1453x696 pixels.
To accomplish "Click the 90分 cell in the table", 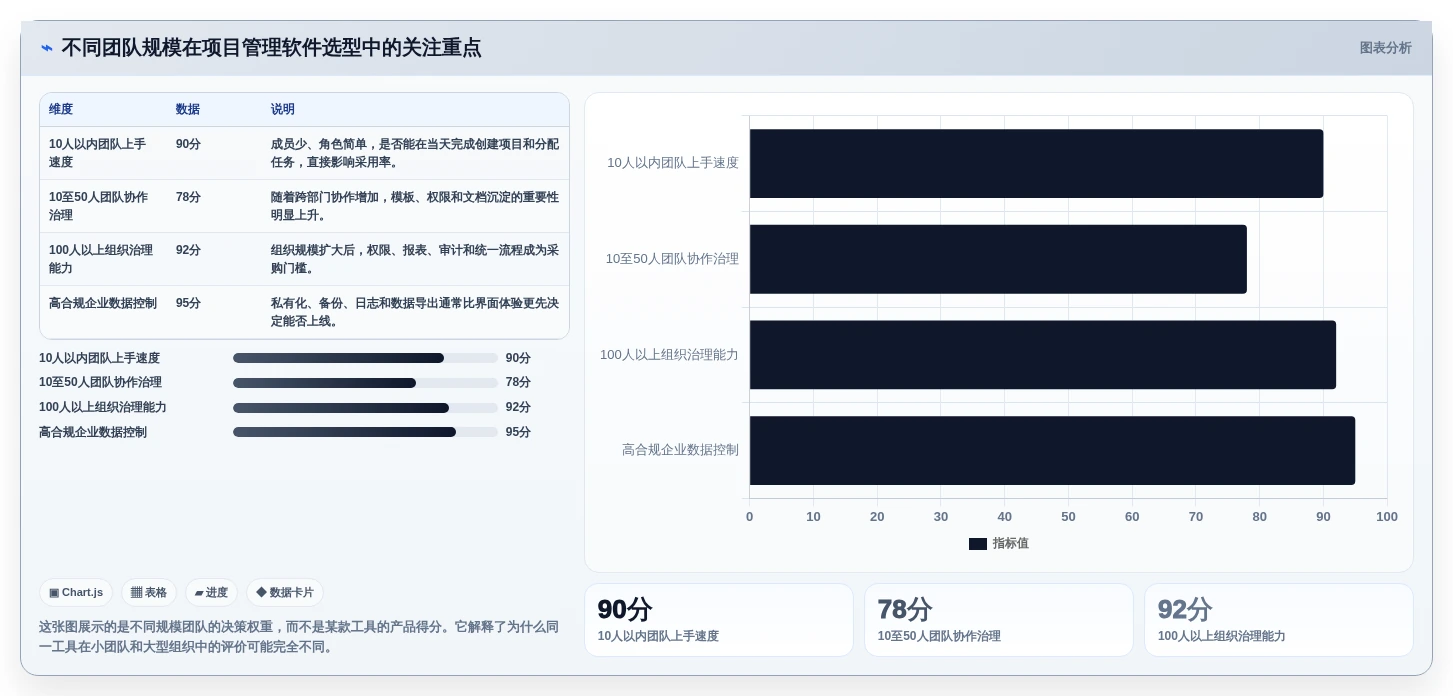I will click(188, 144).
